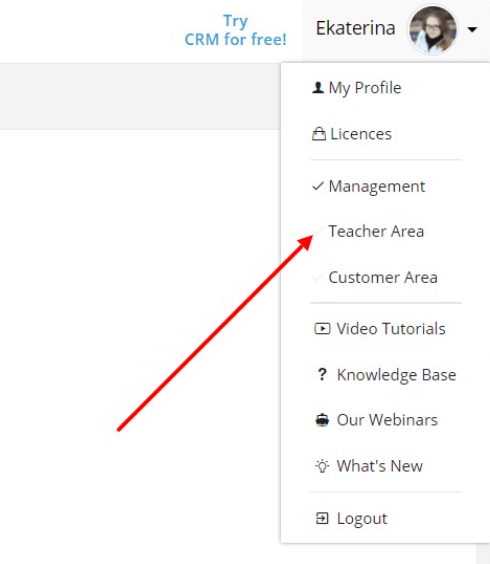Click Logout text to sign out
Image resolution: width=490 pixels, height=564 pixels.
[x=362, y=519]
